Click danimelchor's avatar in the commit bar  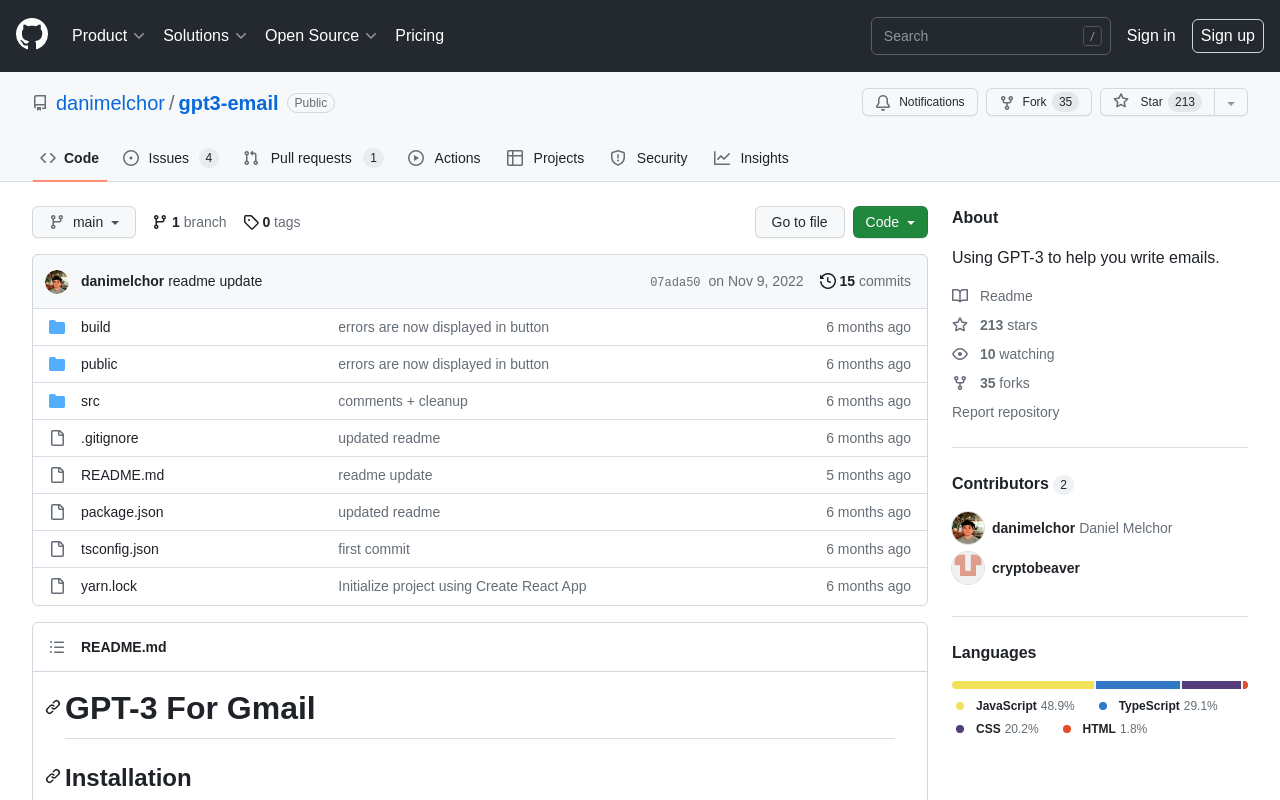coord(57,282)
